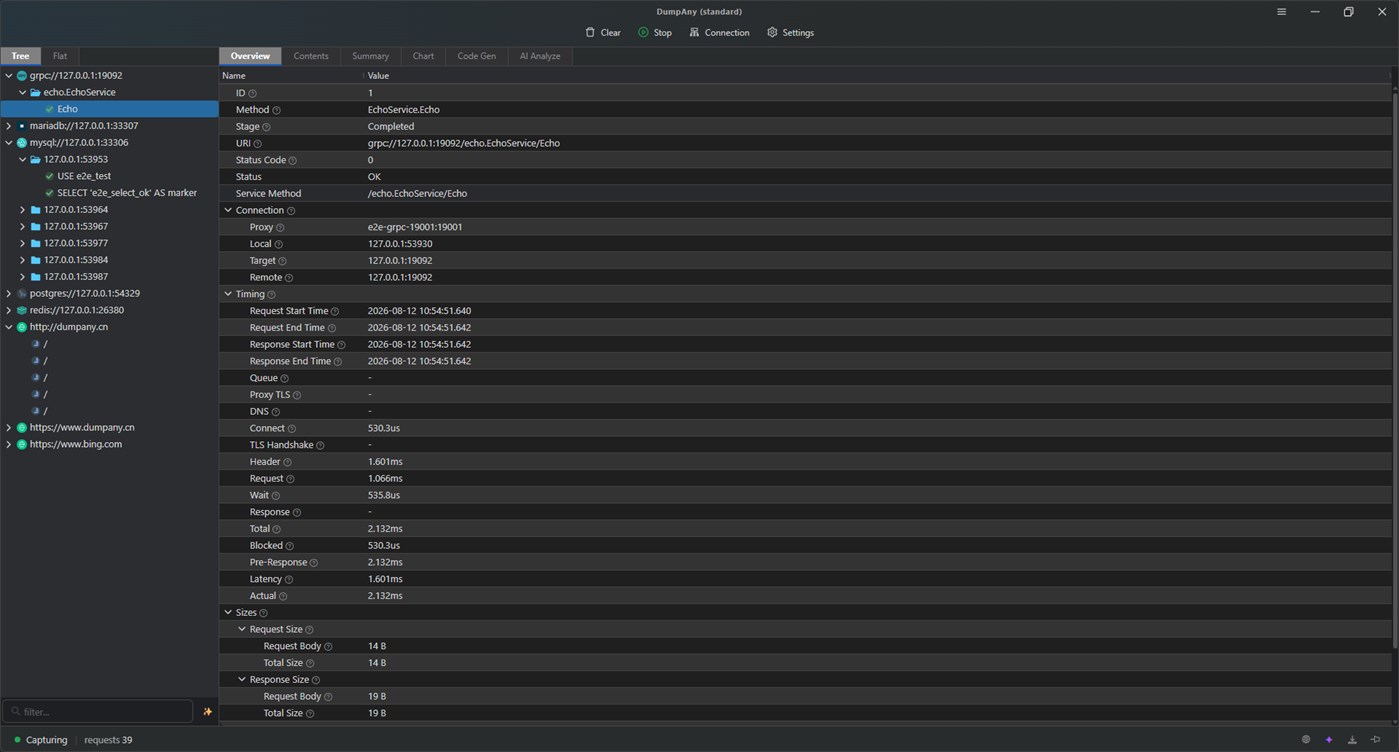
Task: Open the Chart tab
Action: coord(423,56)
